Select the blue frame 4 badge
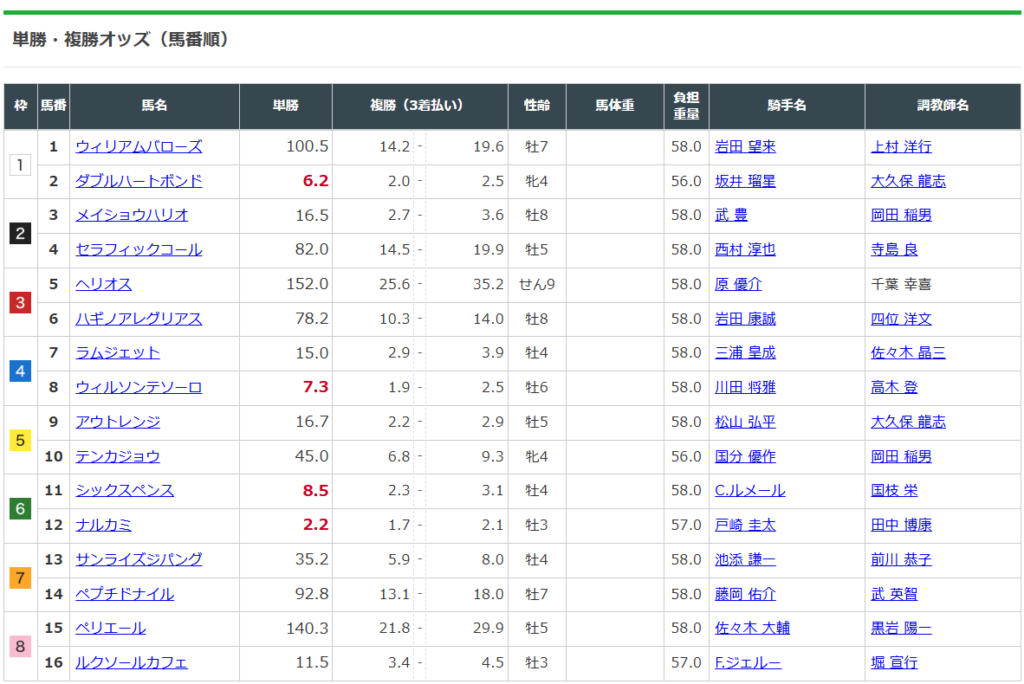The width and height of the screenshot is (1024, 684). [x=21, y=371]
